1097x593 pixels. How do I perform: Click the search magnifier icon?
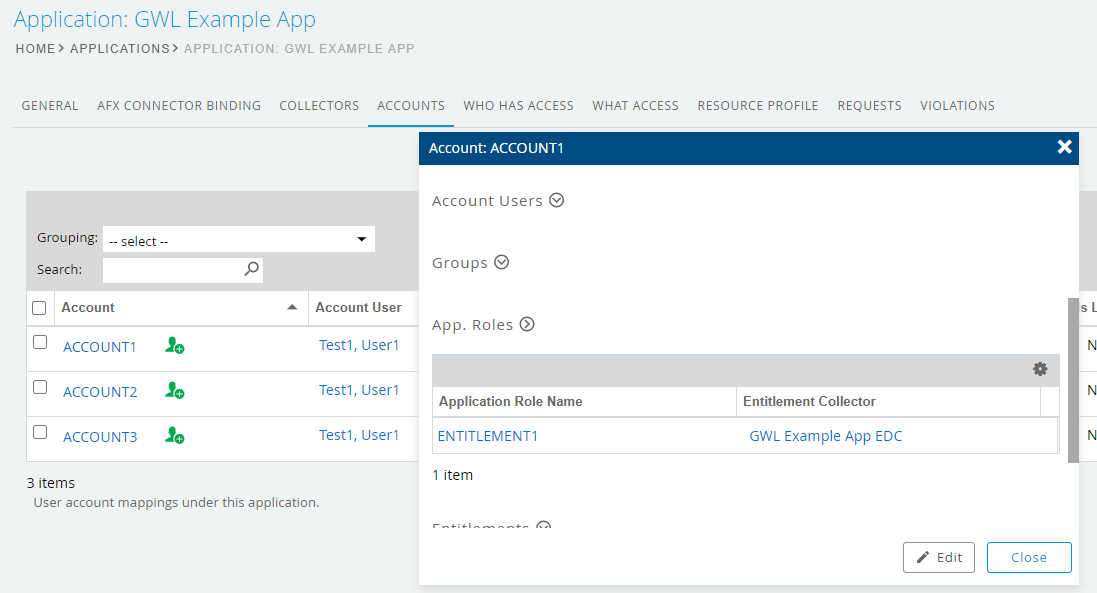click(251, 269)
